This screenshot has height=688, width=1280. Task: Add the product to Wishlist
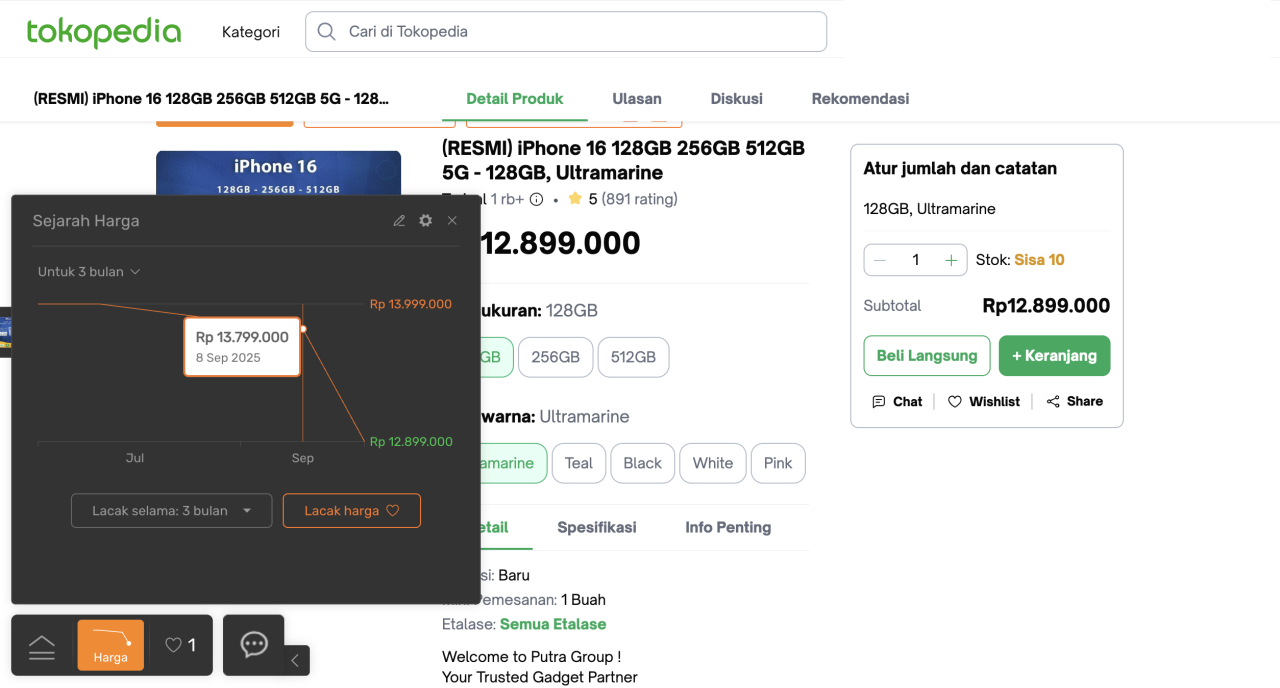(x=984, y=401)
